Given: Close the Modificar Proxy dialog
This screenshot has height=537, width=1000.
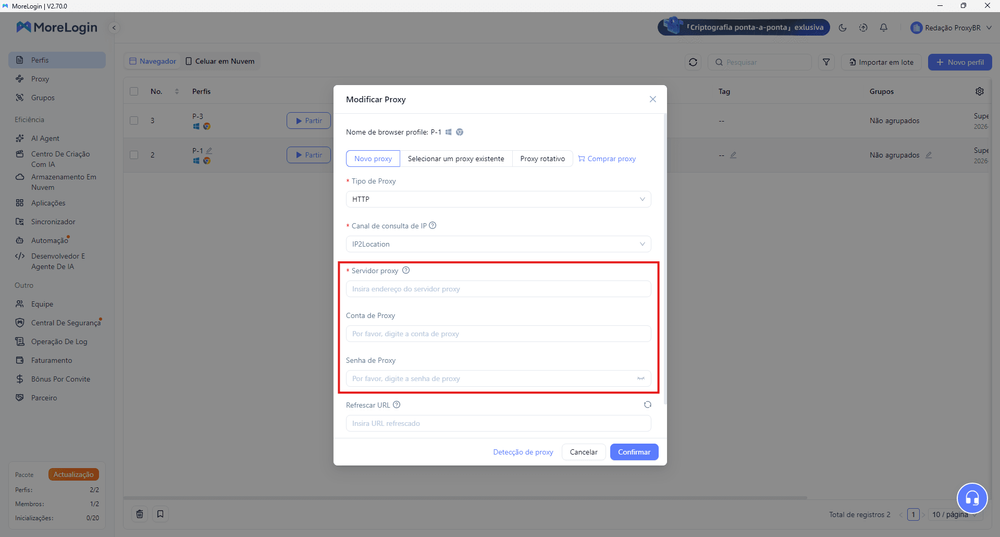Looking at the screenshot, I should point(652,99).
